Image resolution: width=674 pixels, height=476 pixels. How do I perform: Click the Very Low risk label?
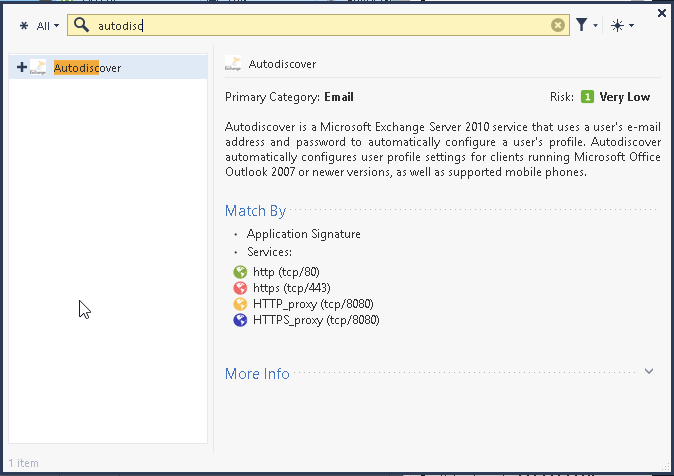625,97
